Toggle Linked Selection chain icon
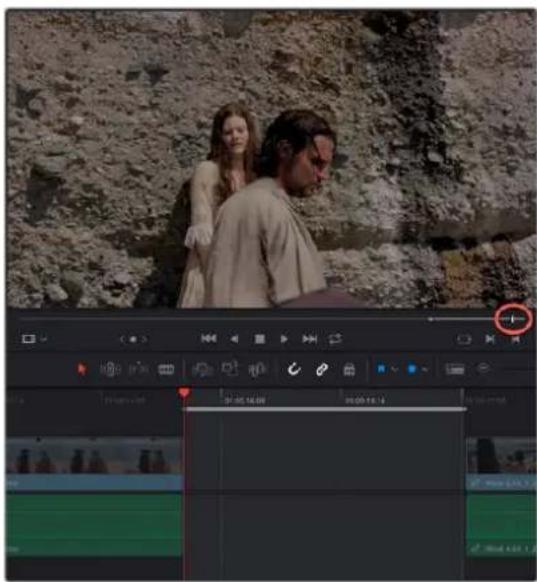 [x=322, y=369]
